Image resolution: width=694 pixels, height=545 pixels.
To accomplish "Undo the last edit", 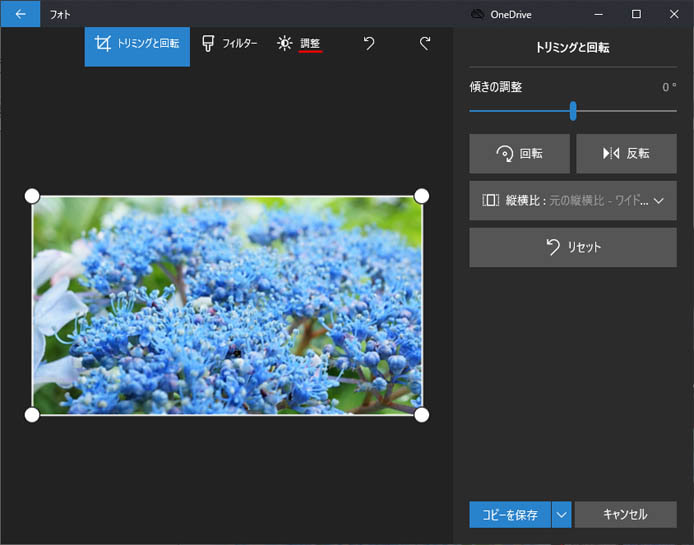I will (x=369, y=43).
